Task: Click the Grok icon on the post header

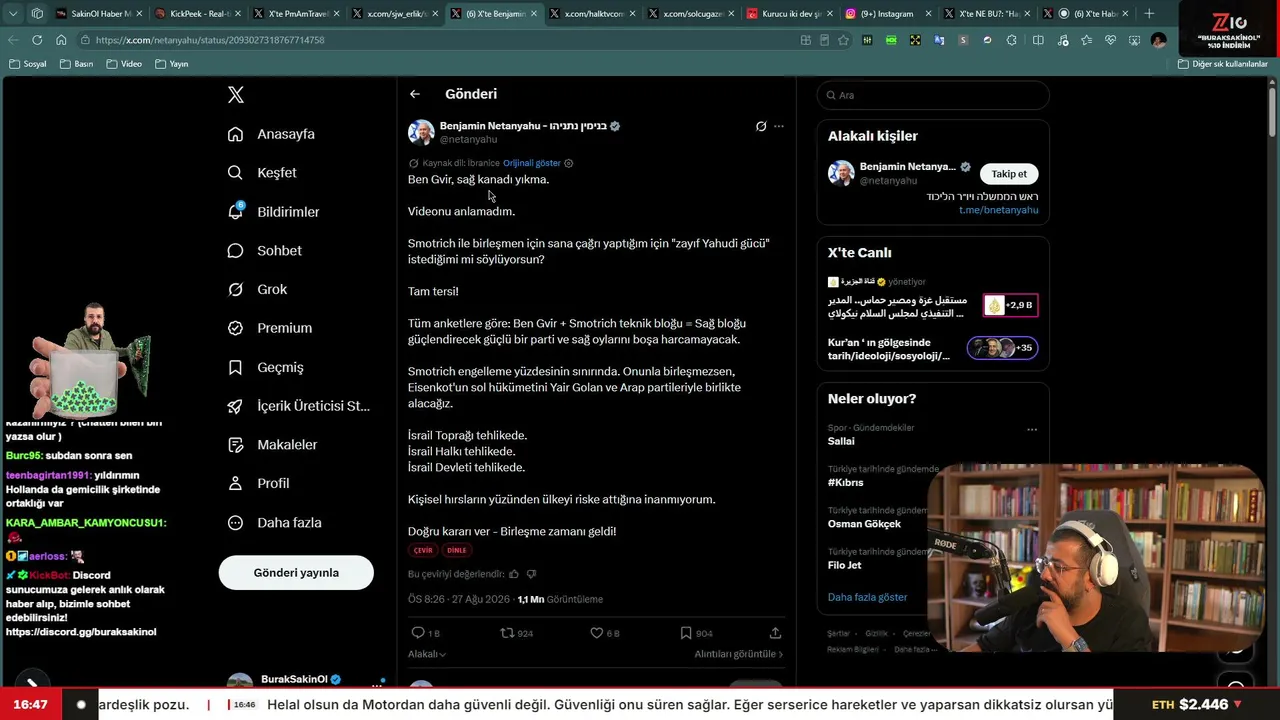Action: [x=761, y=126]
